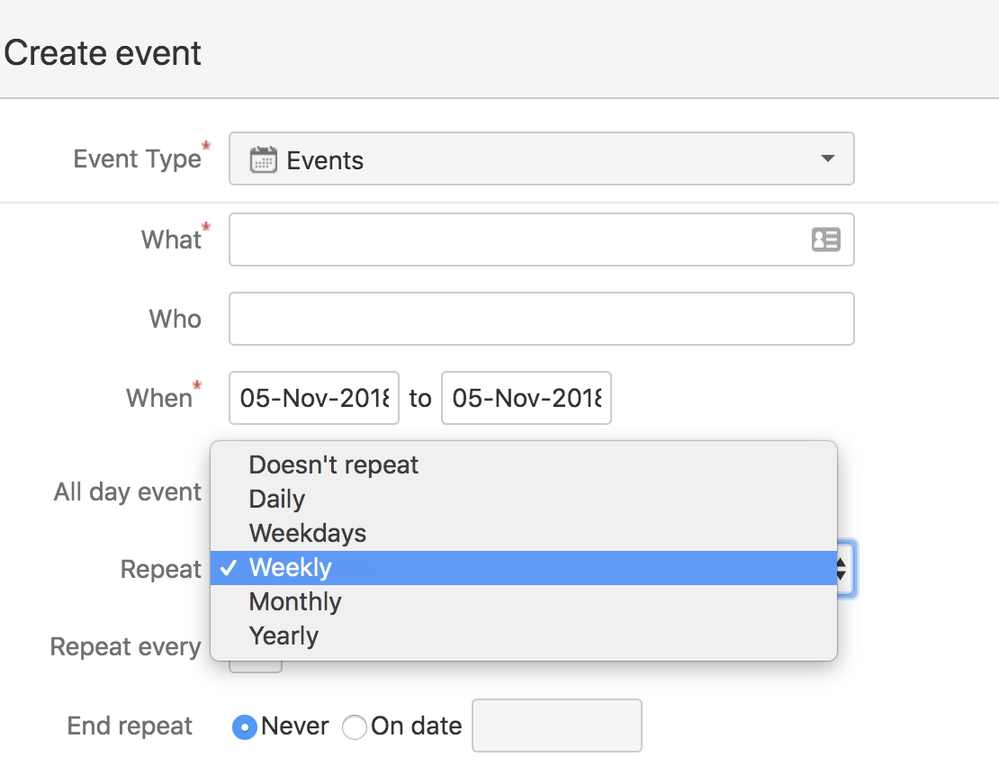Viewport: 999px width, 758px height.
Task: Pick Weekdays from the repeat list
Action: [308, 533]
